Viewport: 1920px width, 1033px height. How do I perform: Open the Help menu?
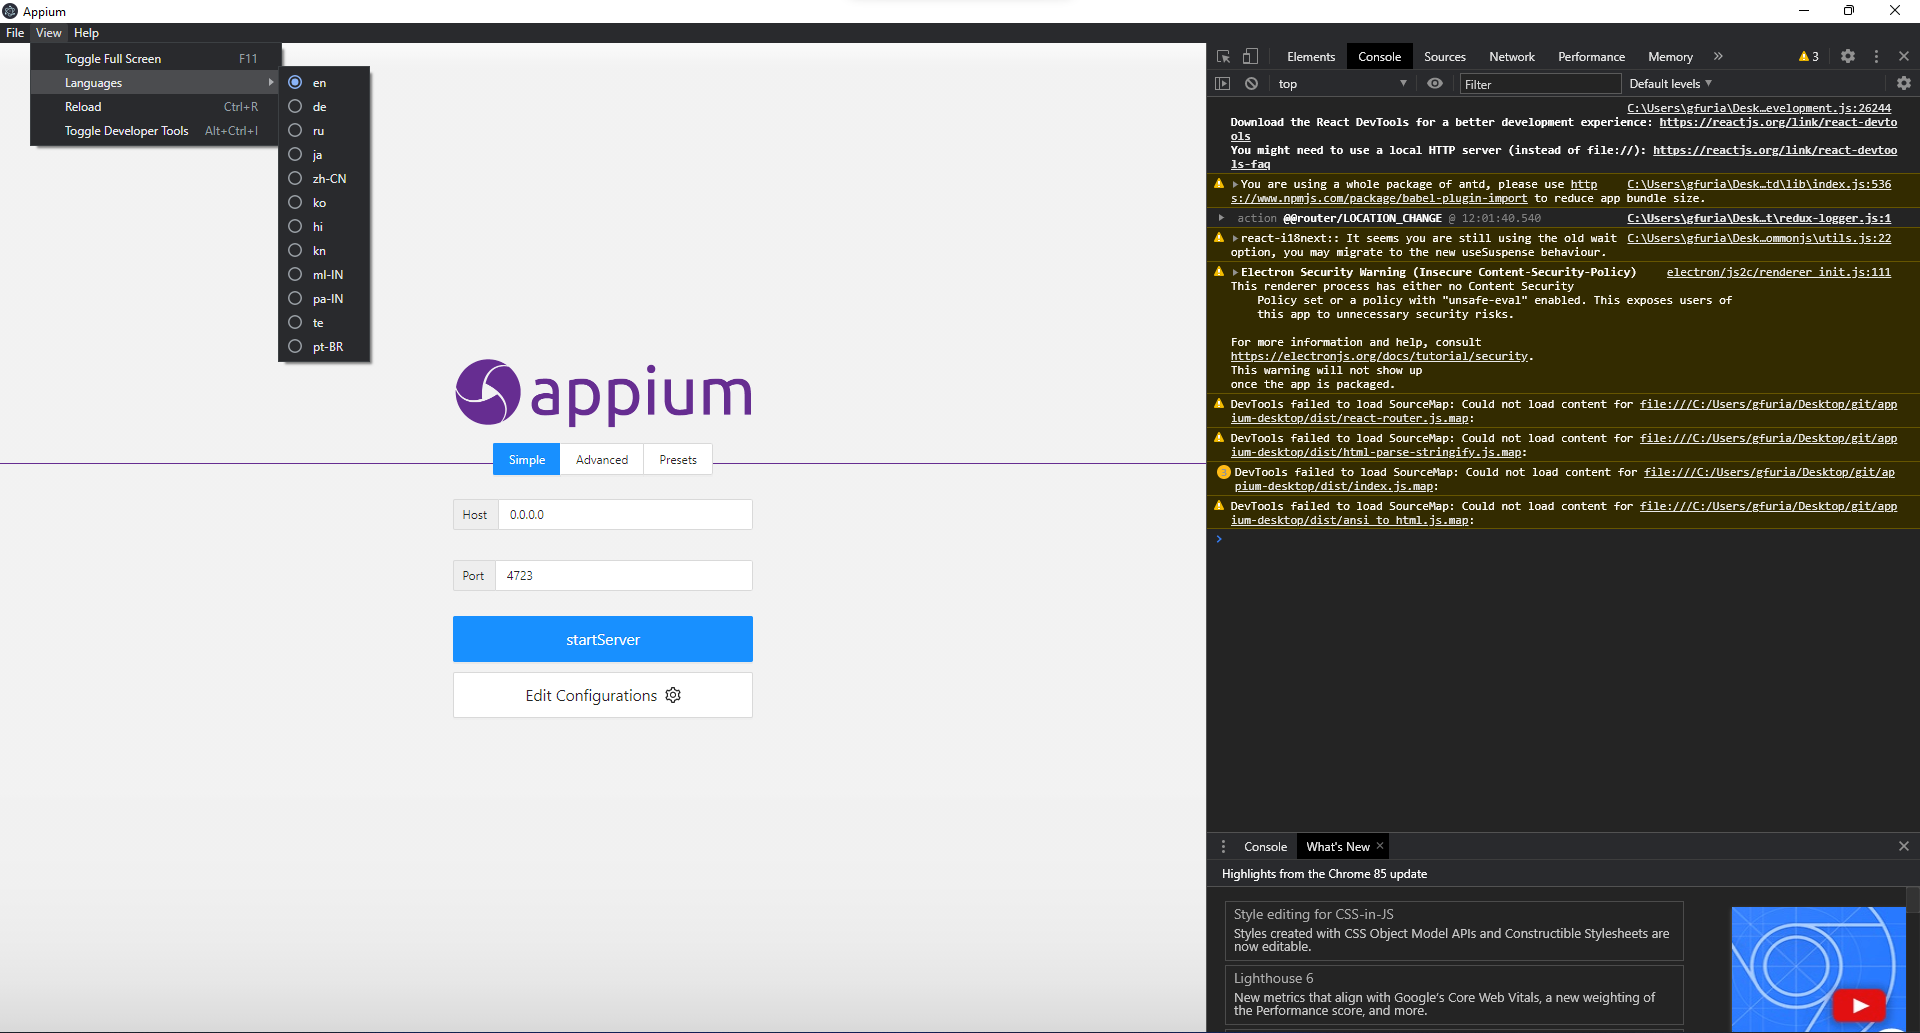[86, 33]
